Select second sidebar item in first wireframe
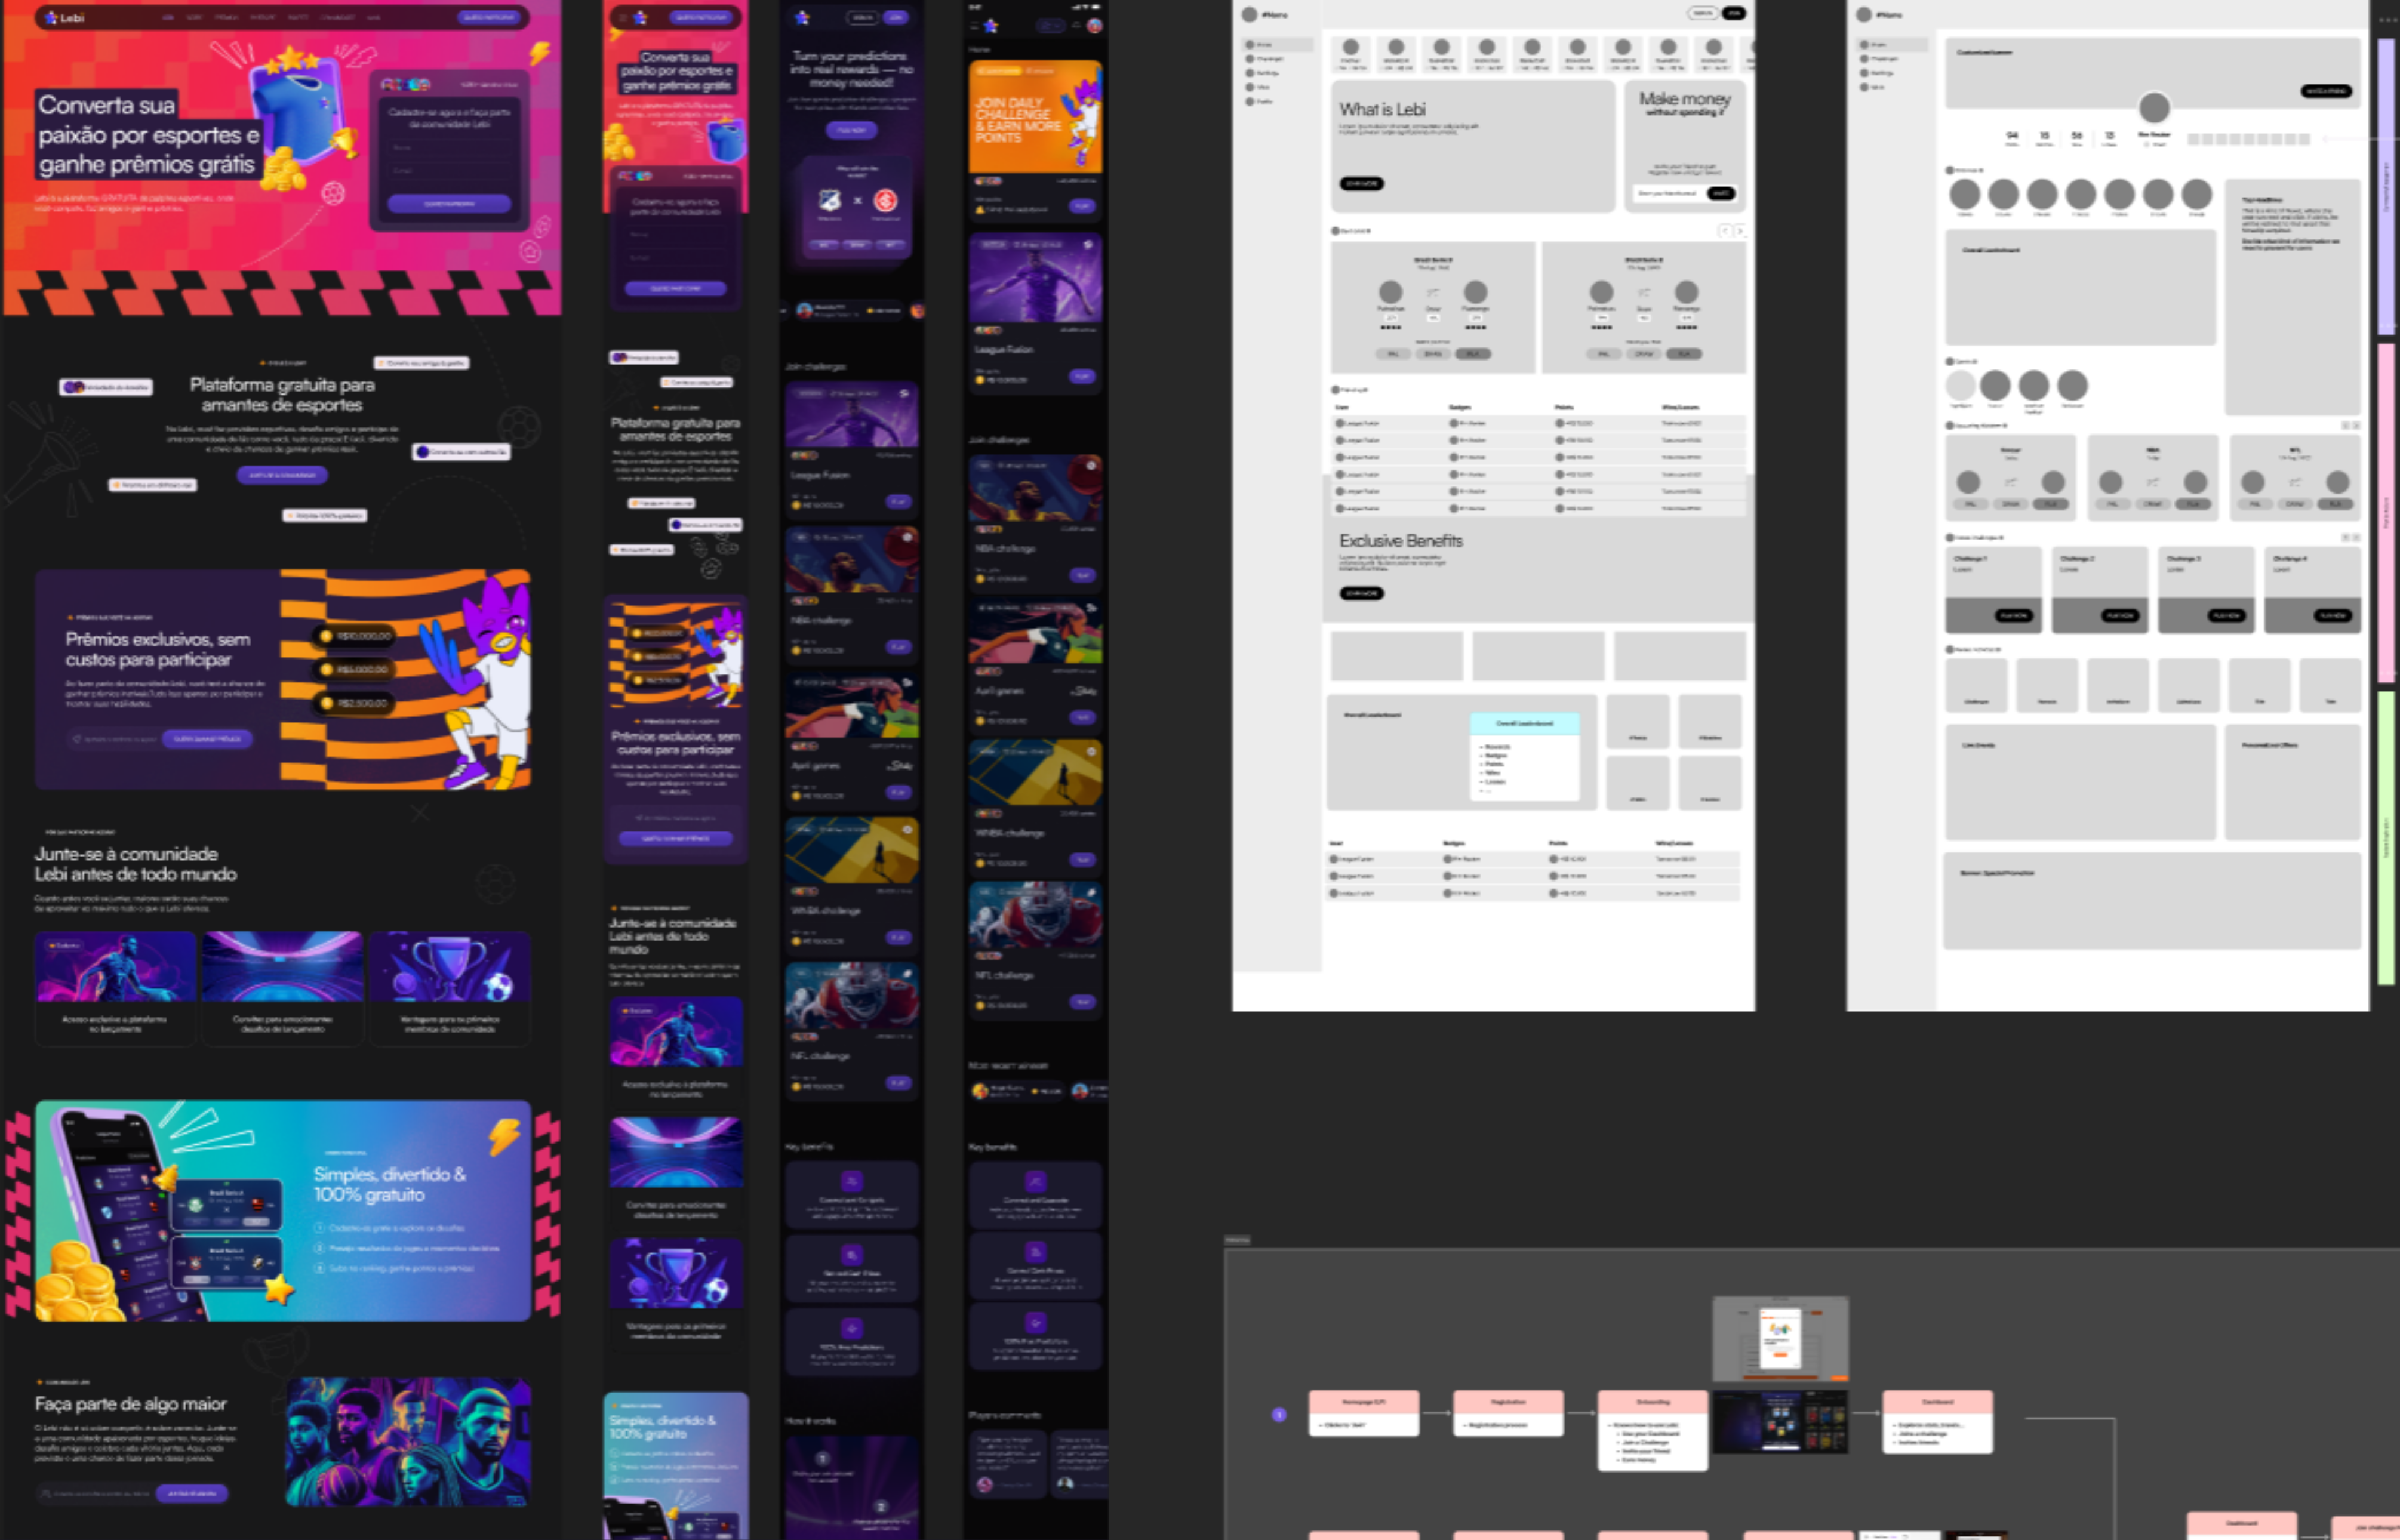This screenshot has height=1540, width=2400. click(1265, 59)
